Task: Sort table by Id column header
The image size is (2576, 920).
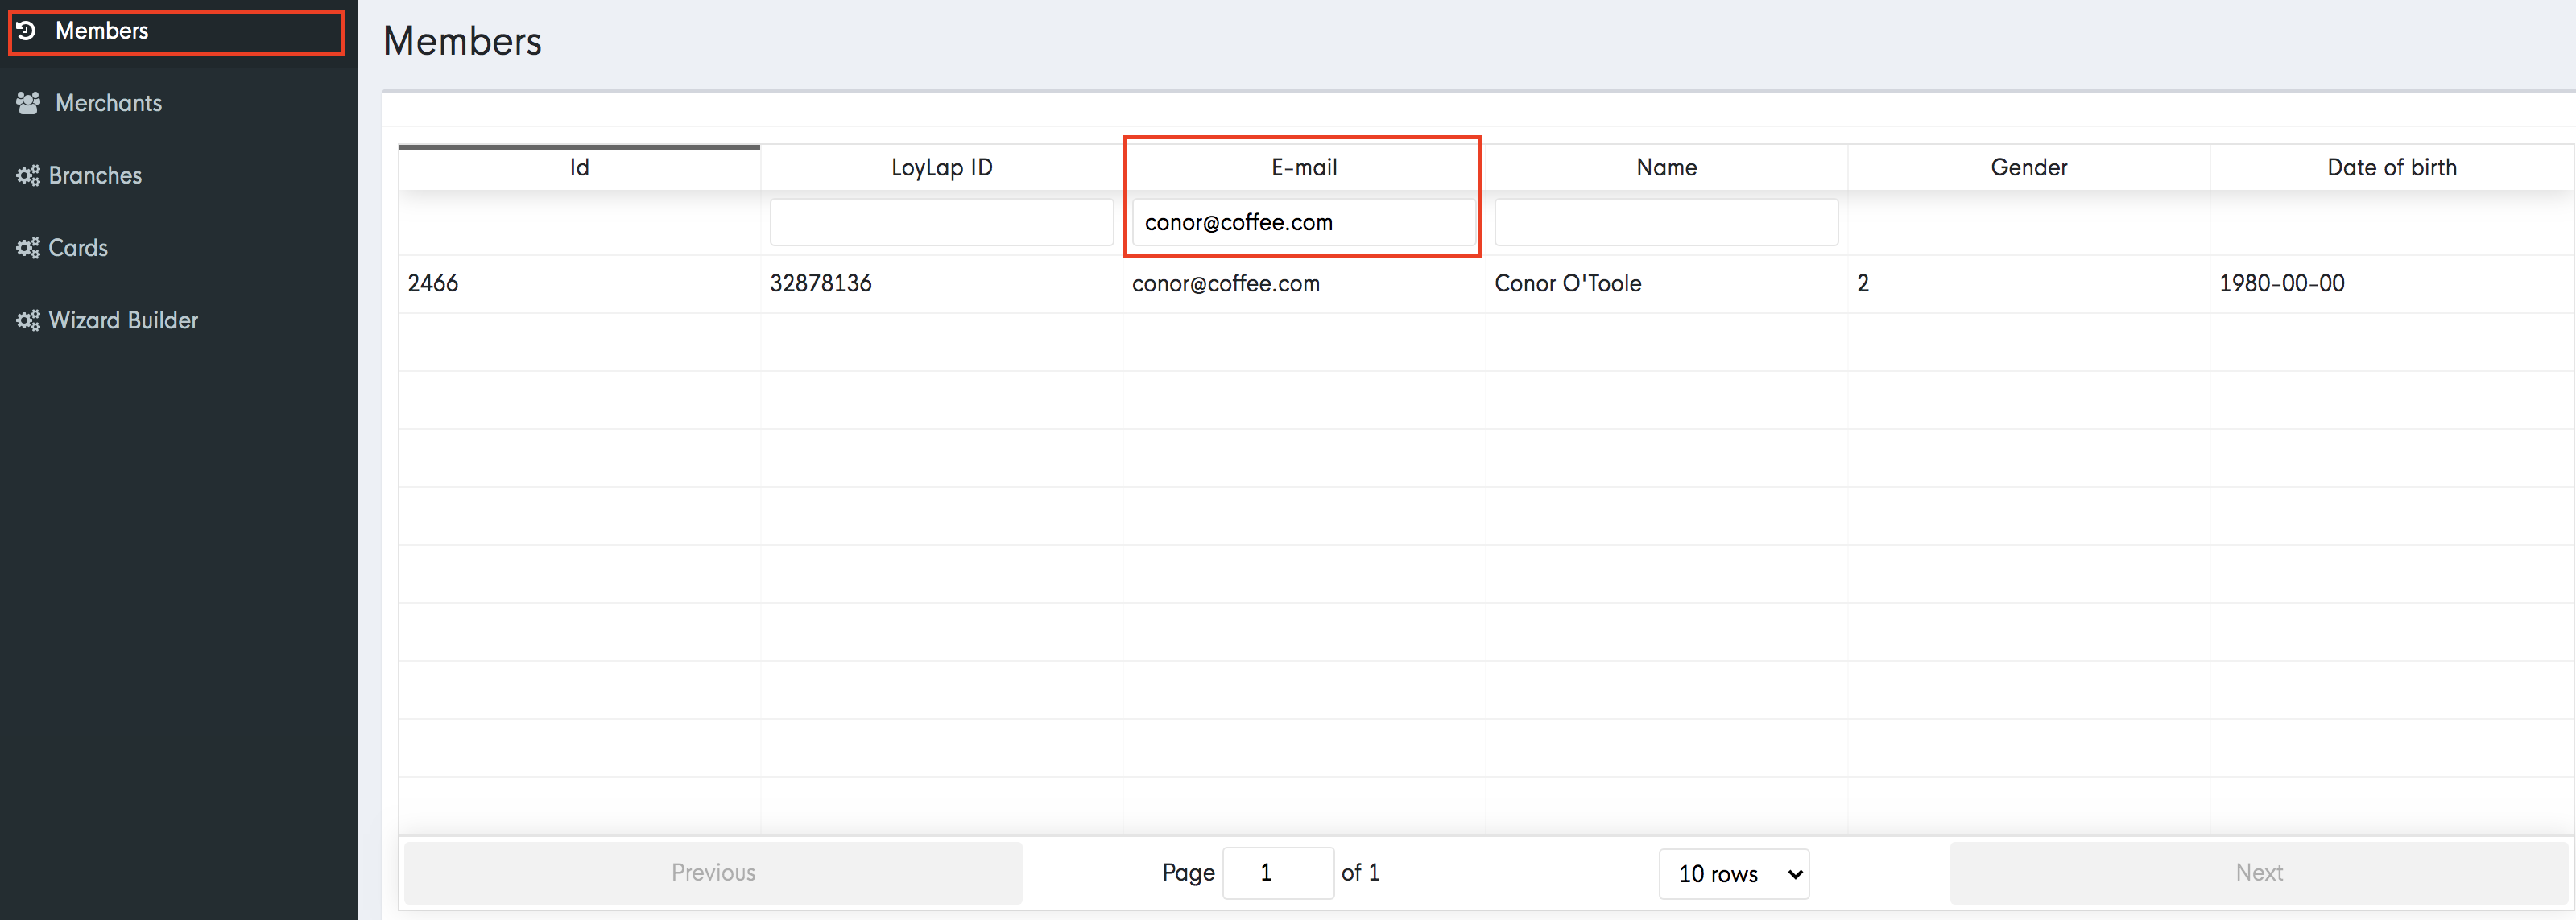Action: coord(579,167)
